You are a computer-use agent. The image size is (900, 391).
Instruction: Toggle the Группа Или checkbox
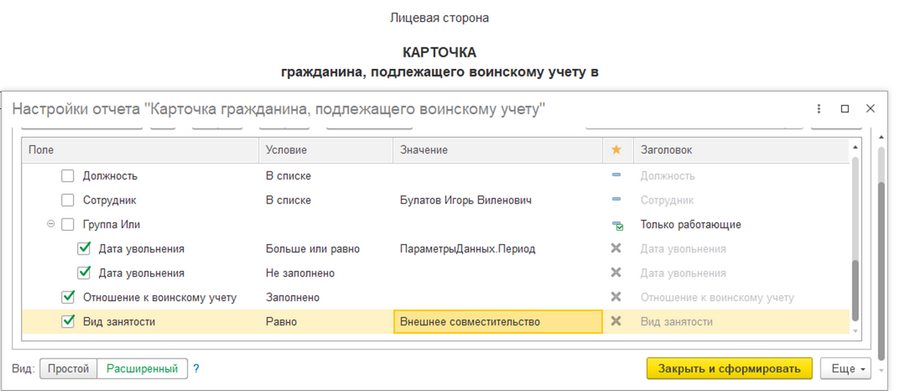point(68,224)
